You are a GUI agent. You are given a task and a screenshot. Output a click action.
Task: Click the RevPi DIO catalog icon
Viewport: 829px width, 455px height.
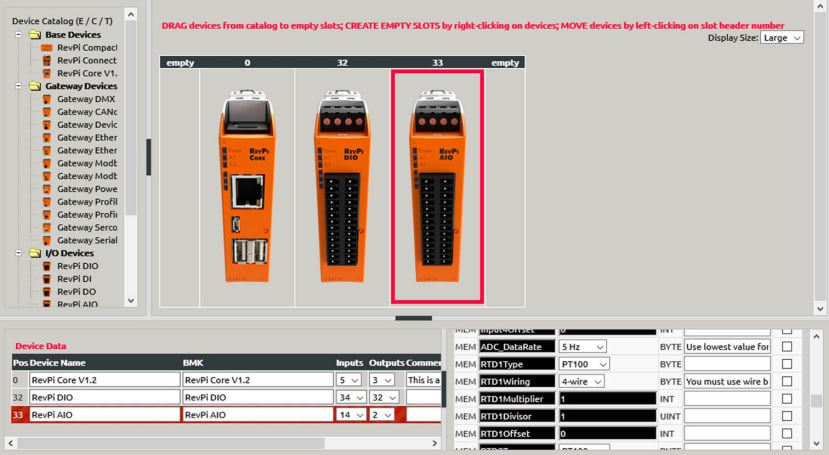(47, 266)
